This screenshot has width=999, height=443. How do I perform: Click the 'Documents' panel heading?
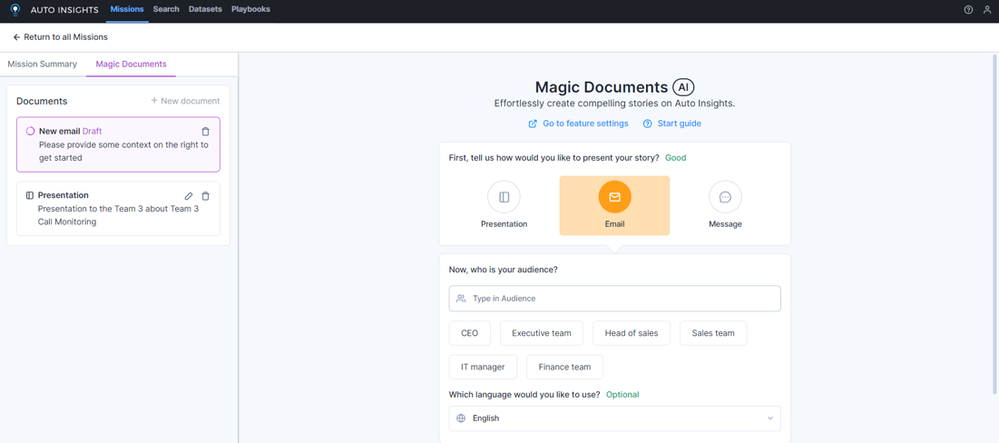coord(41,101)
